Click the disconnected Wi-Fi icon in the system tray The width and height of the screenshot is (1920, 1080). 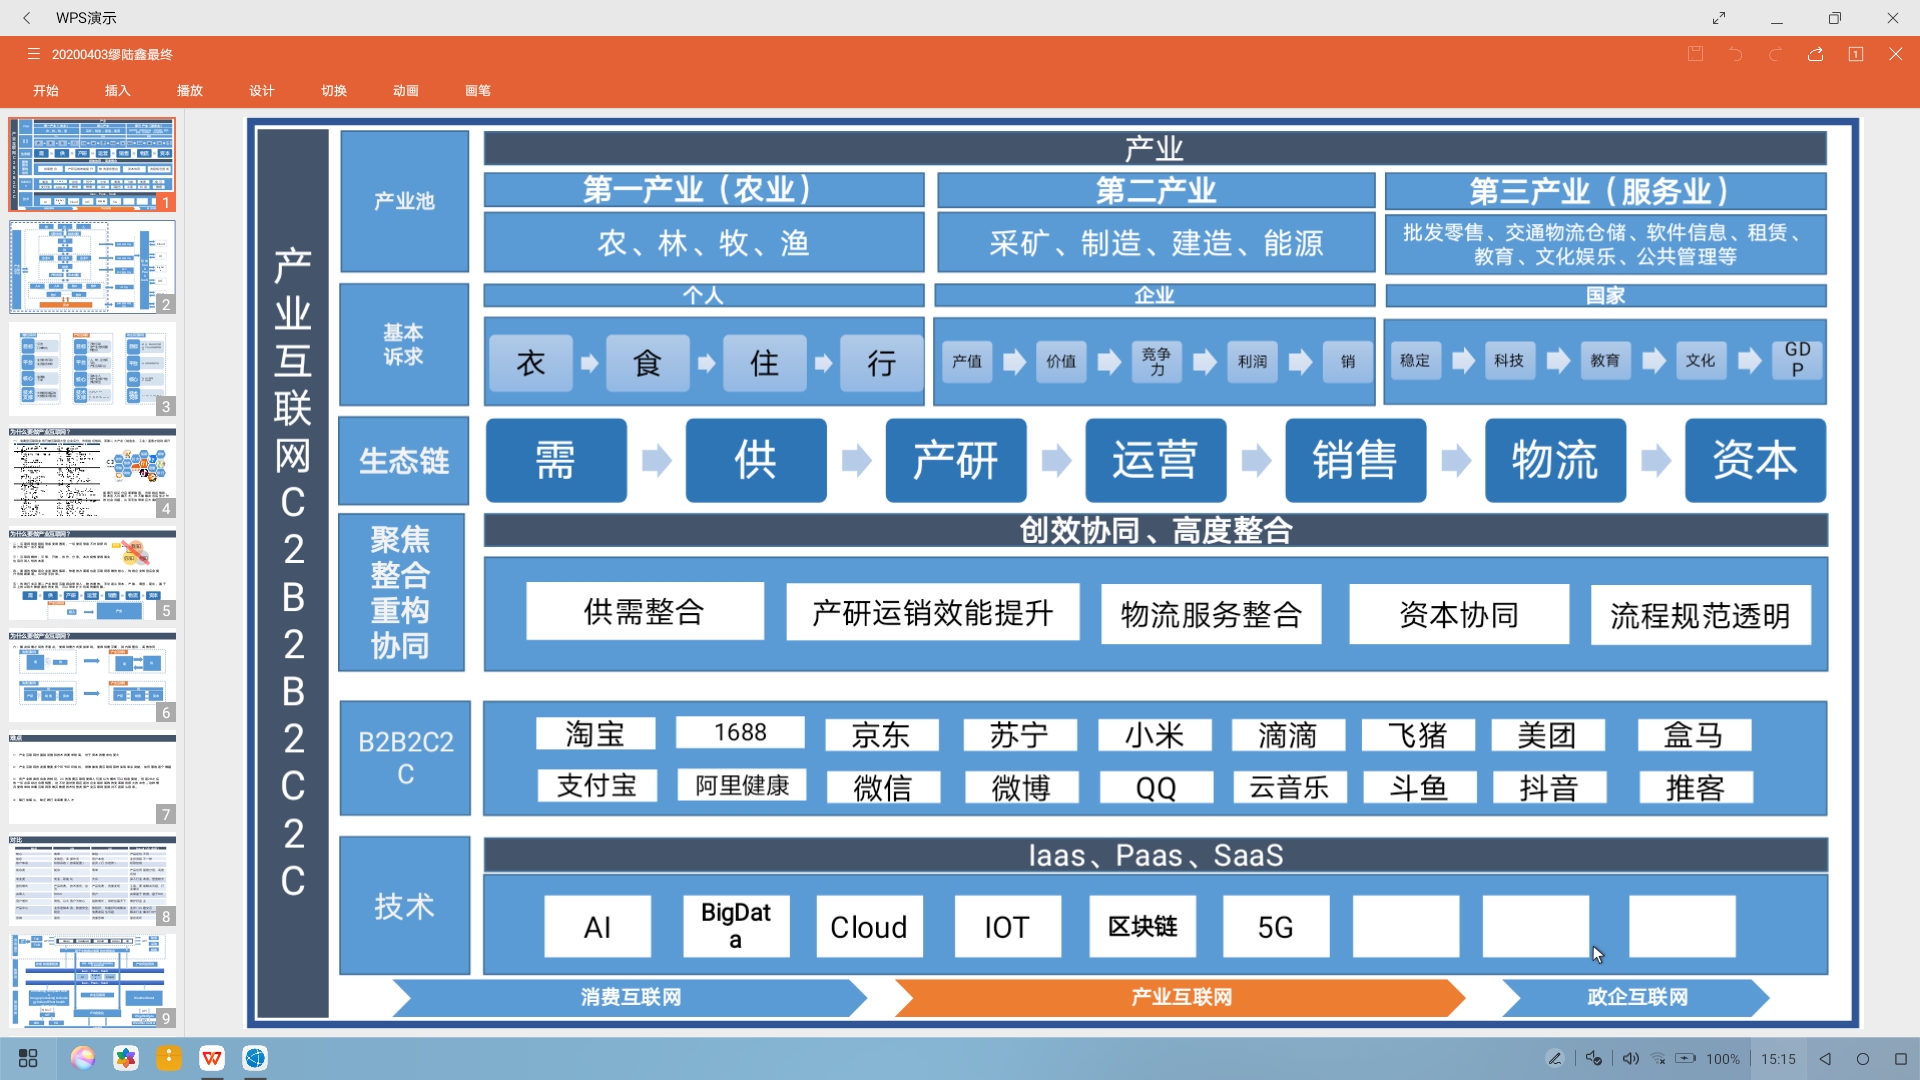pos(1658,1058)
